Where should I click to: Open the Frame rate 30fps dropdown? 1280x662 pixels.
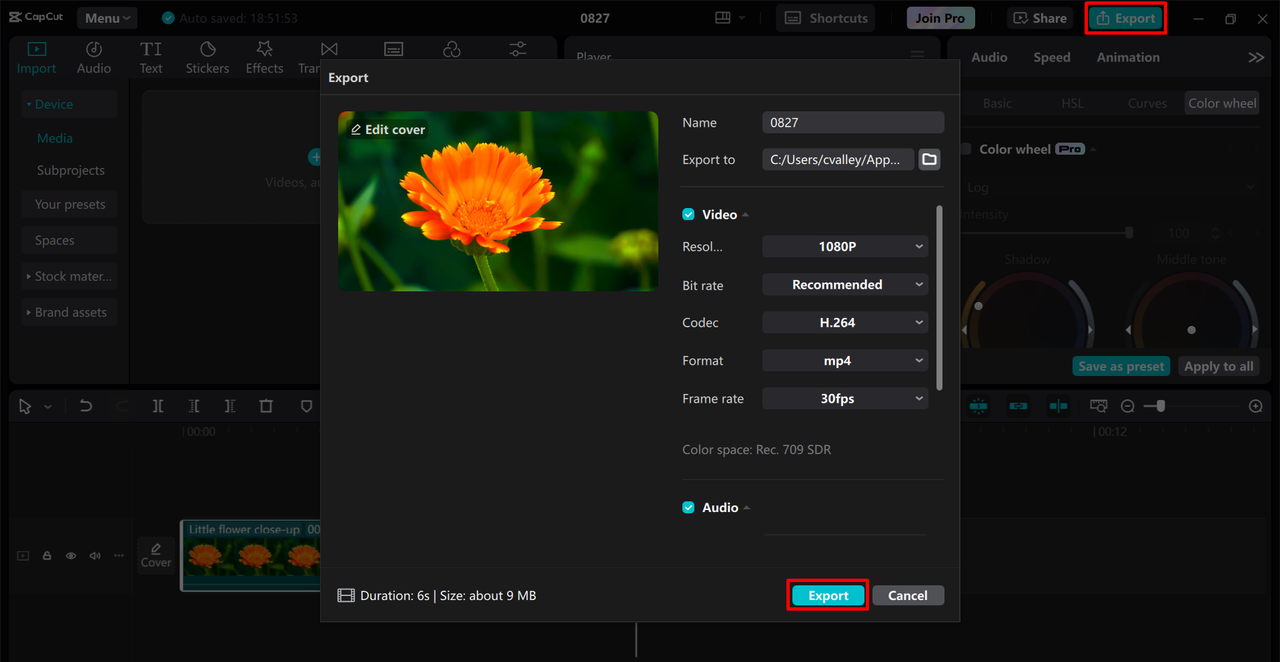pyautogui.click(x=845, y=399)
